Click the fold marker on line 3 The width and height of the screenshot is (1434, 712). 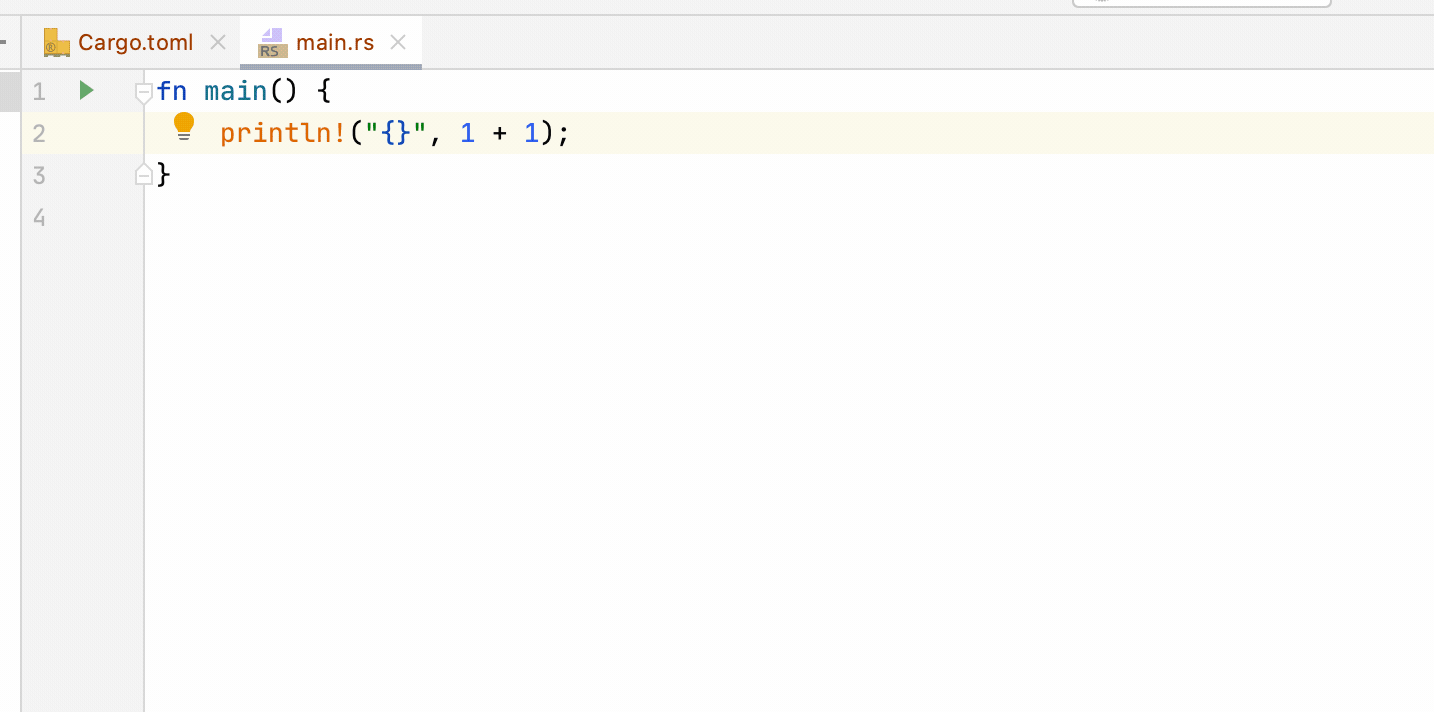tap(145, 174)
